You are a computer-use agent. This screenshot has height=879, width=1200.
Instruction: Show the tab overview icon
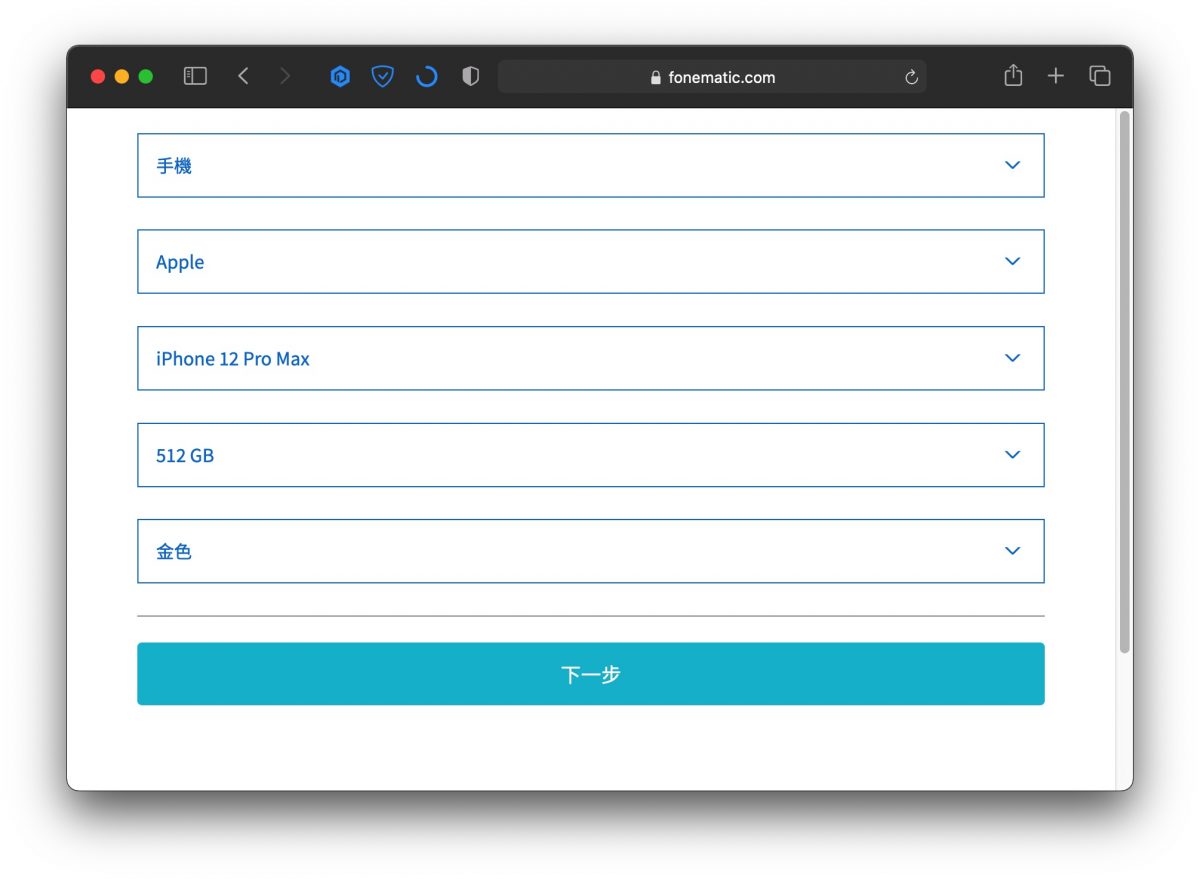coord(1100,76)
